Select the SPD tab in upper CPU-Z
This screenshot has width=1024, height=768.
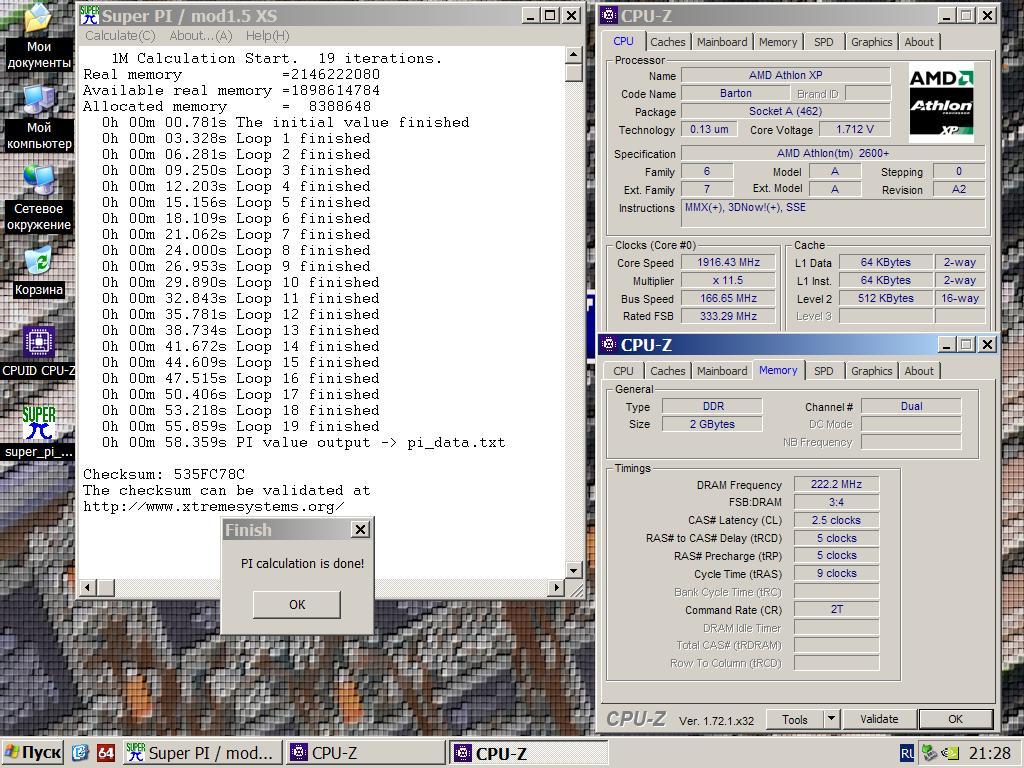(824, 42)
